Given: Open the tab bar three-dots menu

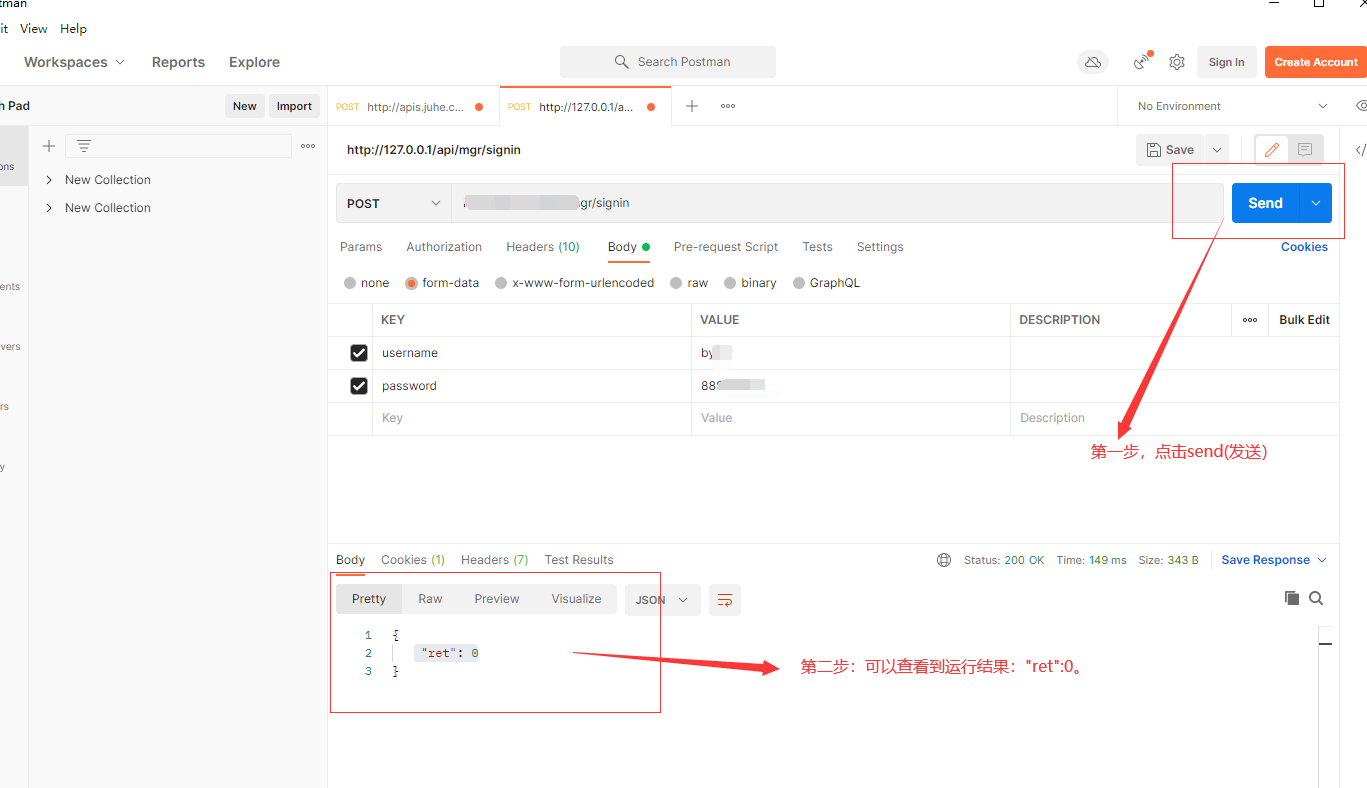Looking at the screenshot, I should pos(728,106).
